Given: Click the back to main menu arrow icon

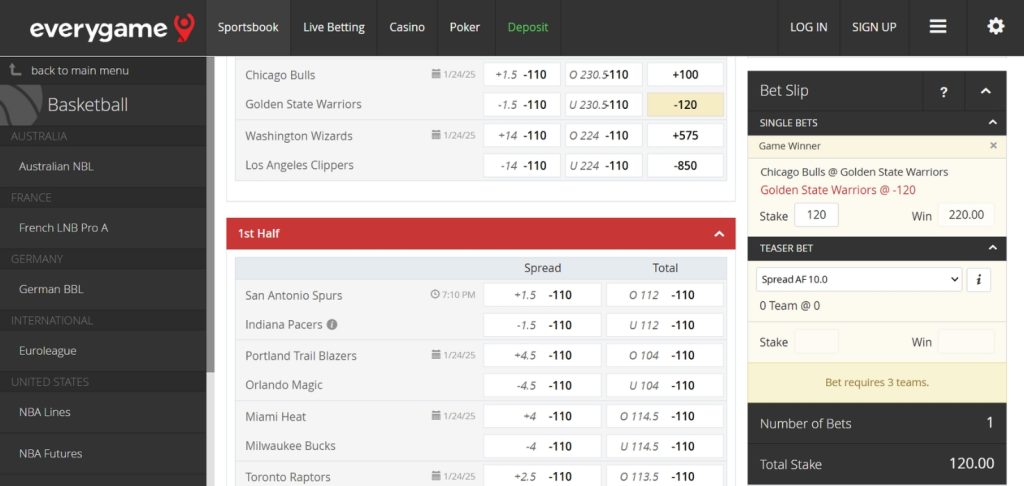Looking at the screenshot, I should pyautogui.click(x=16, y=70).
